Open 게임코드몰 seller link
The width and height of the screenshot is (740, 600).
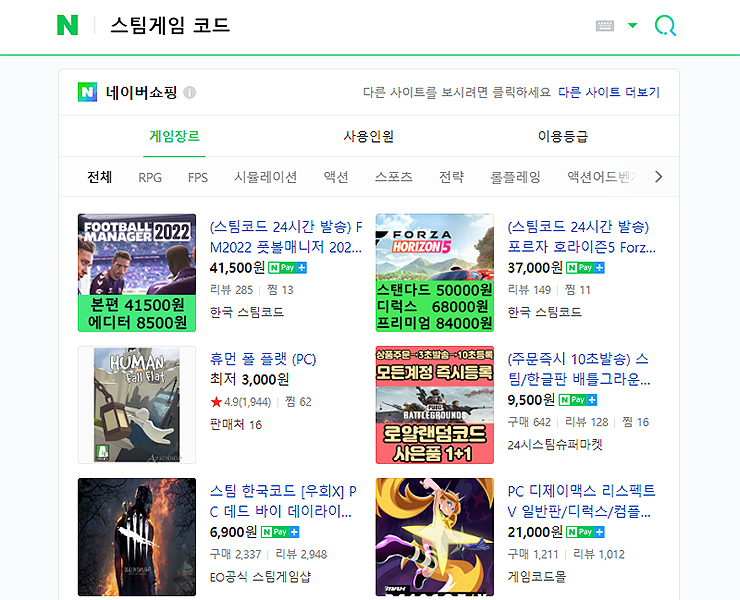pos(537,576)
